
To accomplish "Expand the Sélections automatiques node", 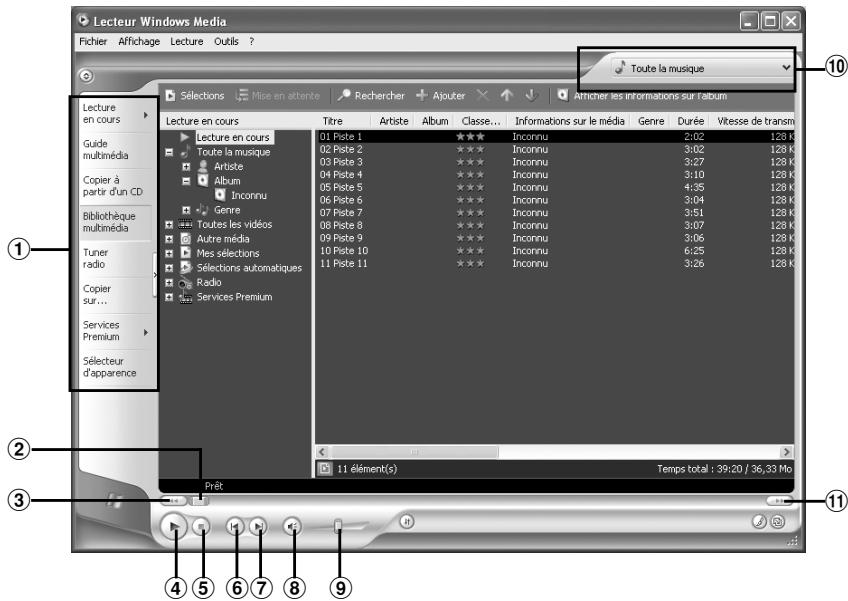I will (169, 268).
